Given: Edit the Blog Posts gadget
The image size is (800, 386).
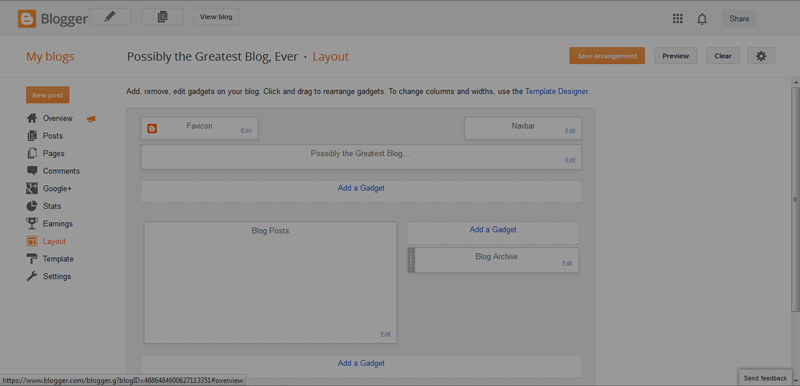Looking at the screenshot, I should tap(385, 334).
